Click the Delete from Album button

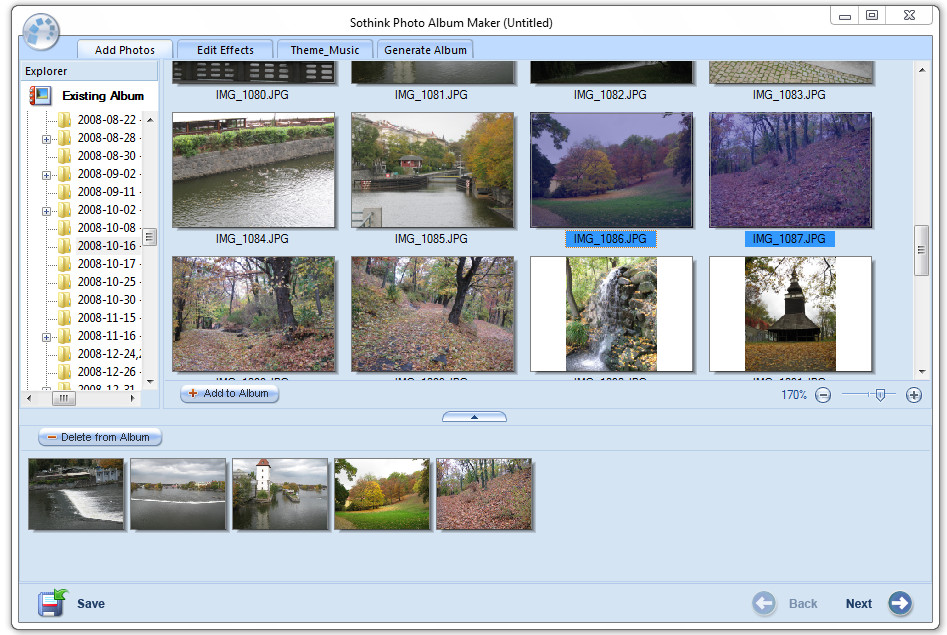(x=100, y=437)
